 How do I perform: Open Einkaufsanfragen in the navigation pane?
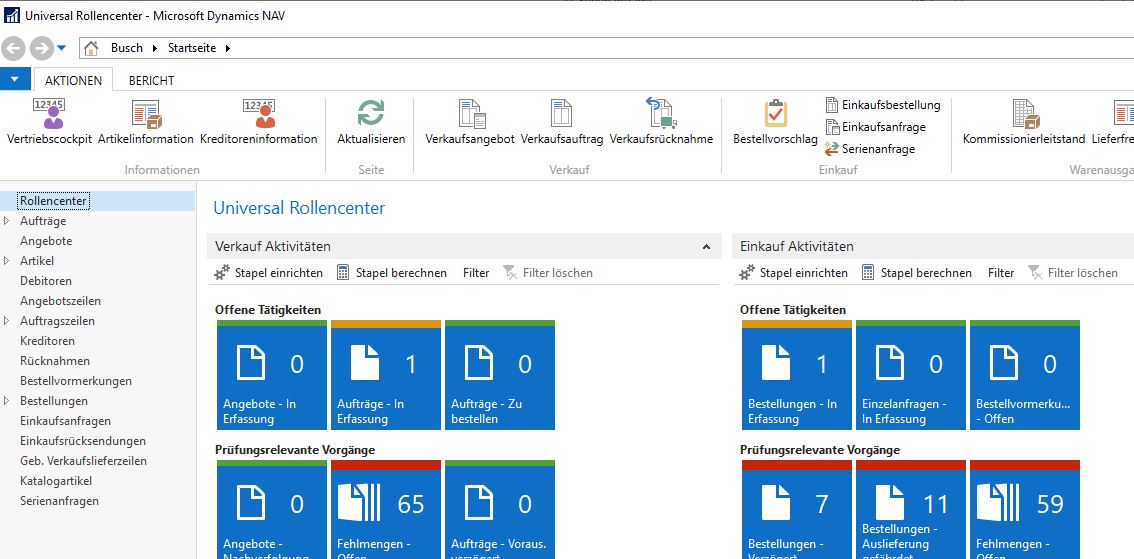66,421
